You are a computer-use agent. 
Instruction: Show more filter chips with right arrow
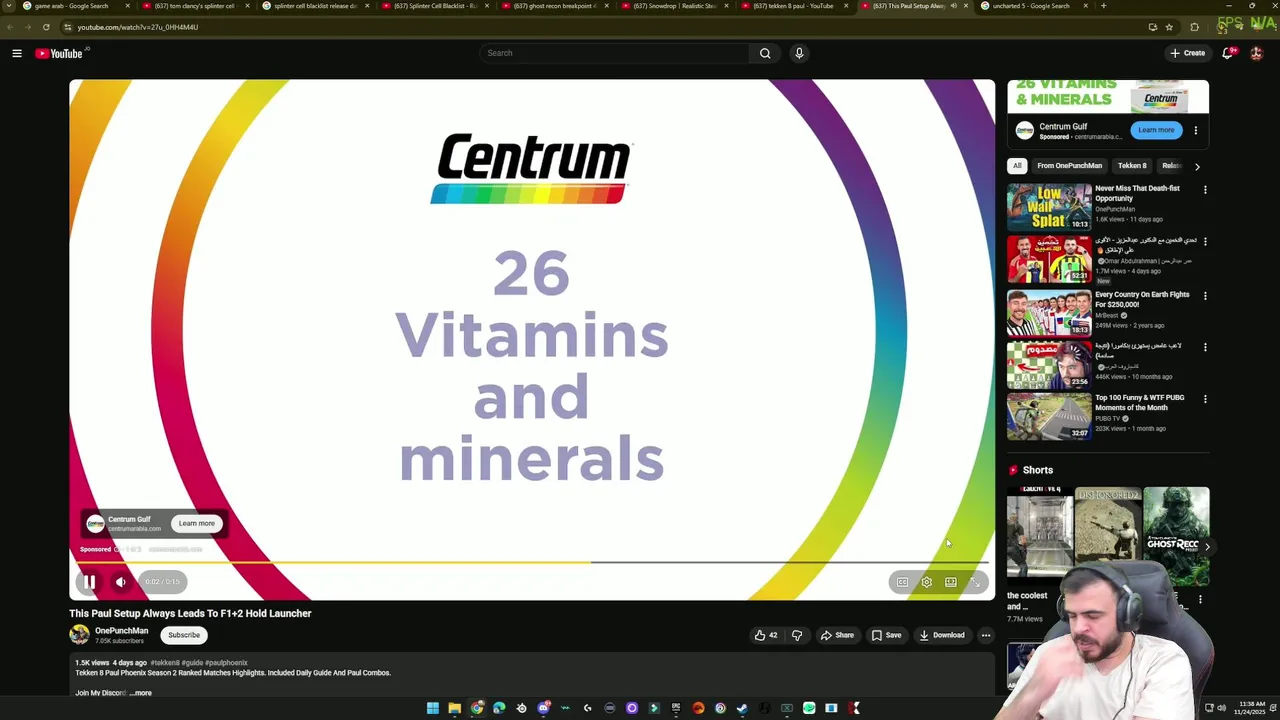click(x=1197, y=166)
